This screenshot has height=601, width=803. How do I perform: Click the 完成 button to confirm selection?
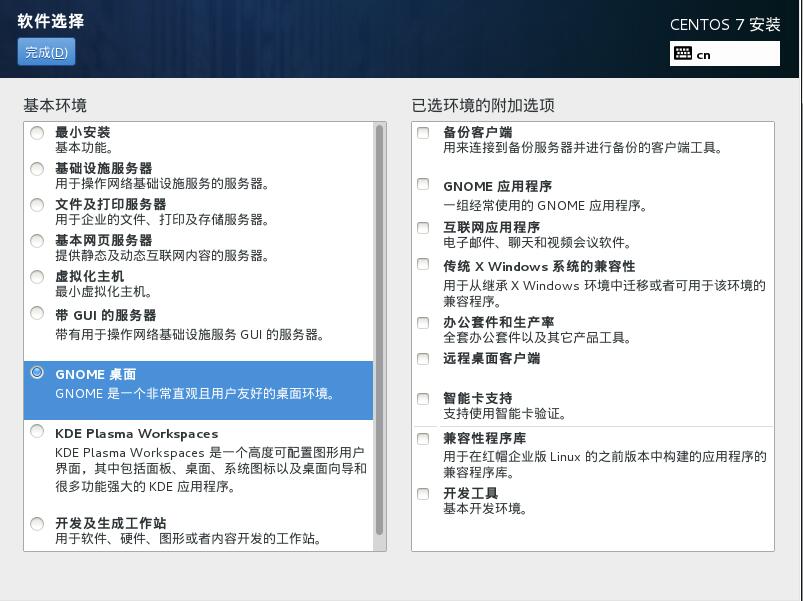[44, 51]
